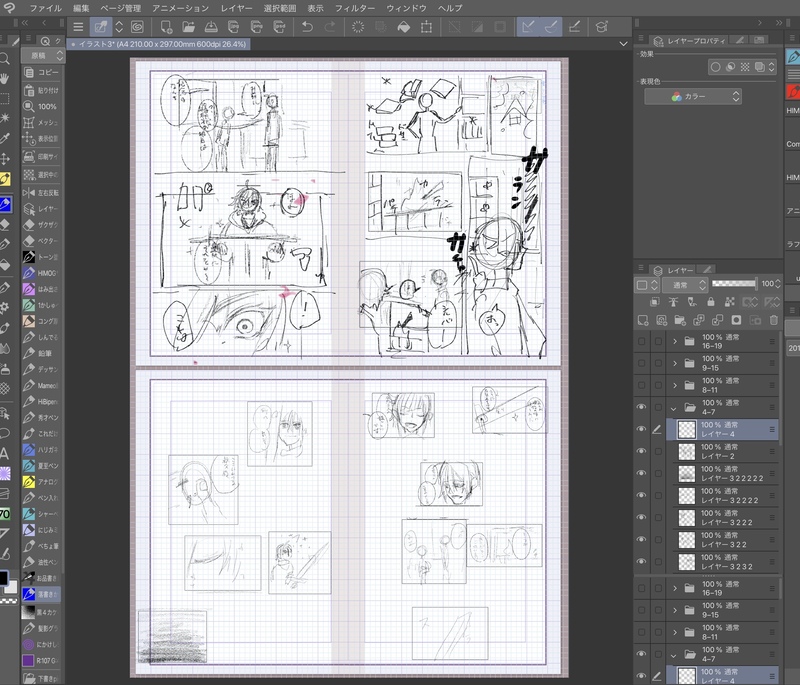This screenshot has width=800, height=685.
Task: Select the hand (move view) tool
Action: pos(5,78)
